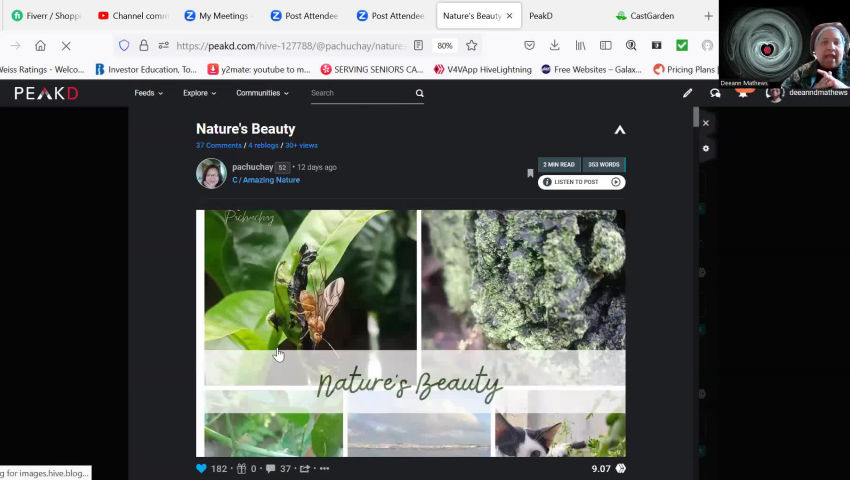Open a new browser tab
This screenshot has width=850, height=480.
(708, 16)
